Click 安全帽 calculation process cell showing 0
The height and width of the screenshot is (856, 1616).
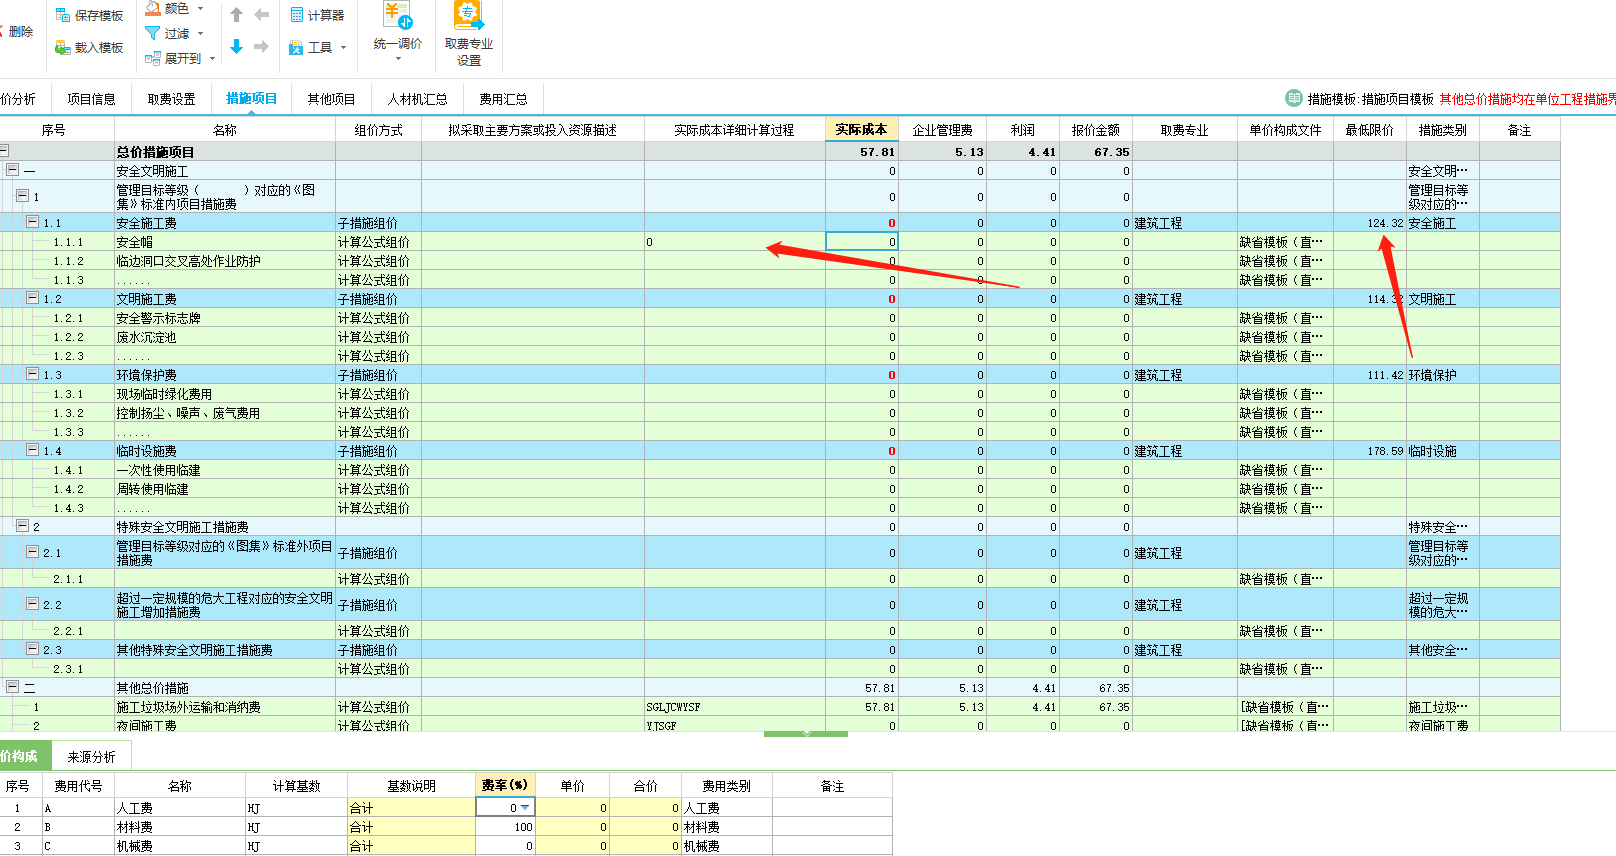[735, 241]
